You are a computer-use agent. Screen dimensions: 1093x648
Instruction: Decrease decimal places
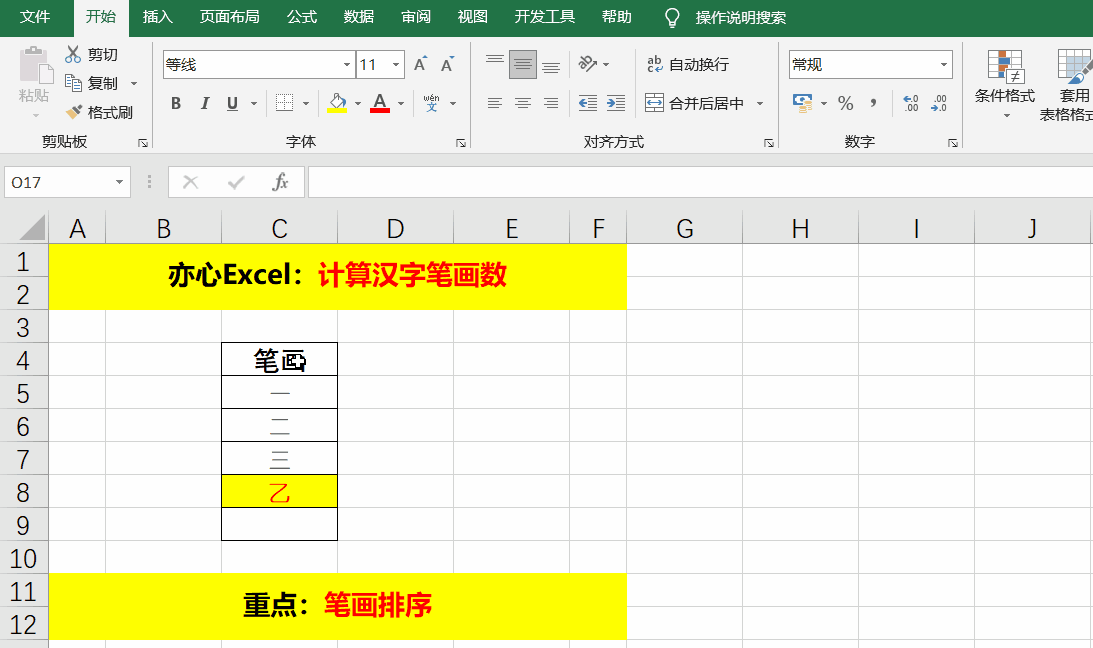(x=938, y=103)
